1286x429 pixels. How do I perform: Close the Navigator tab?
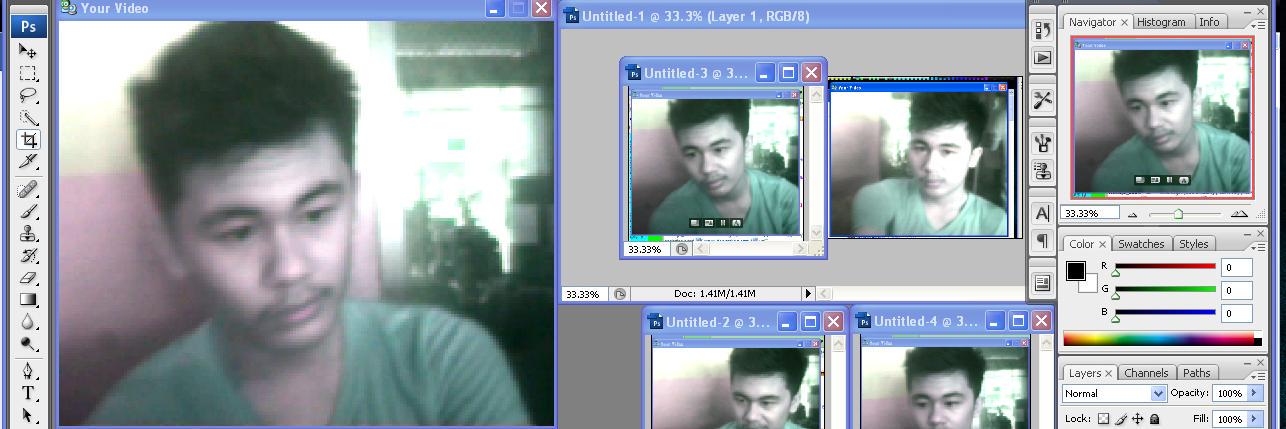tap(1124, 22)
